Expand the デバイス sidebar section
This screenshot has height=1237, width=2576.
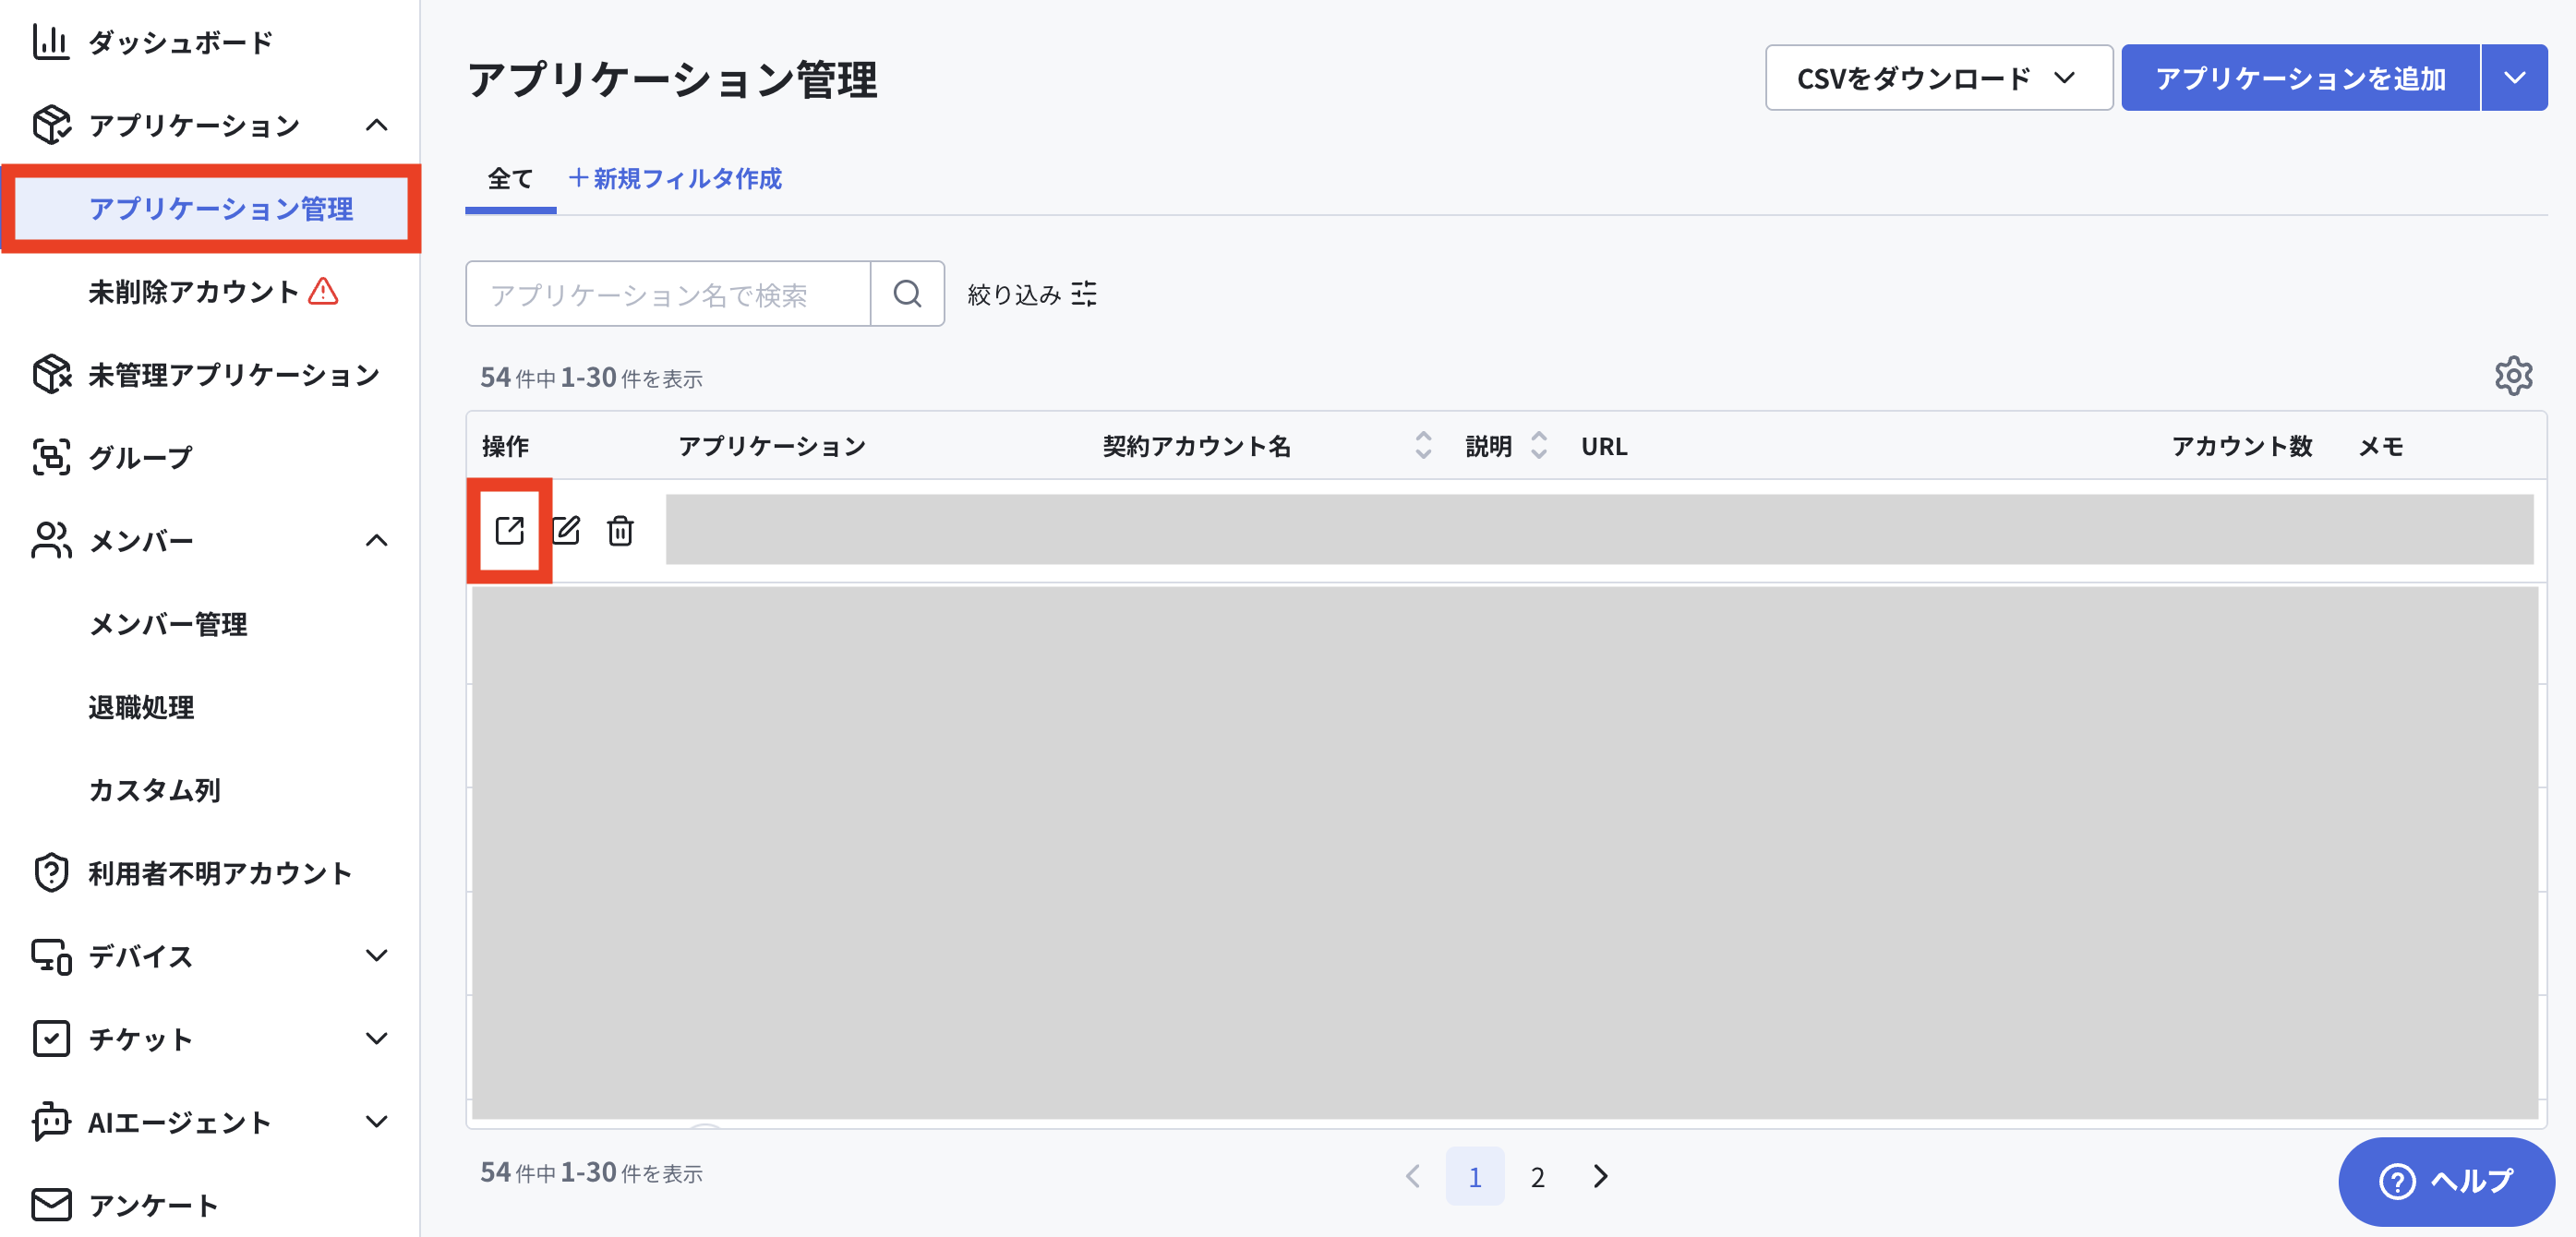(376, 955)
